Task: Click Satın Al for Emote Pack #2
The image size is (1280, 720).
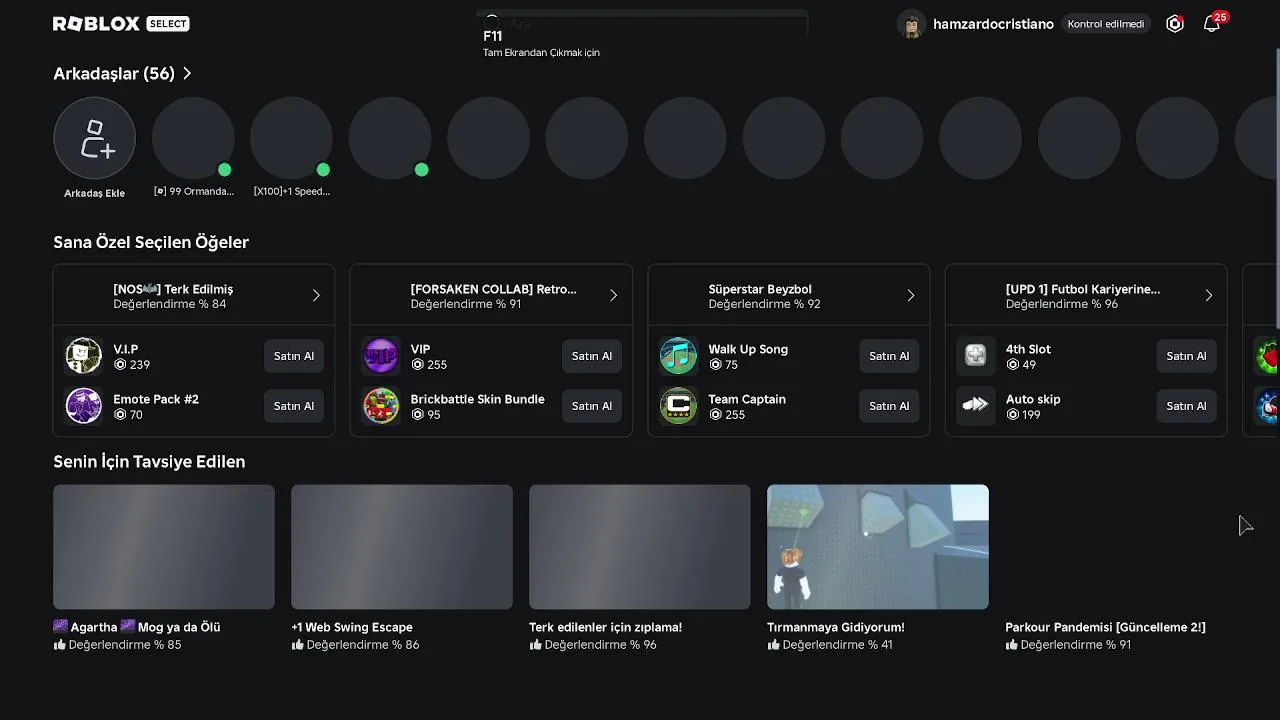Action: click(x=294, y=406)
